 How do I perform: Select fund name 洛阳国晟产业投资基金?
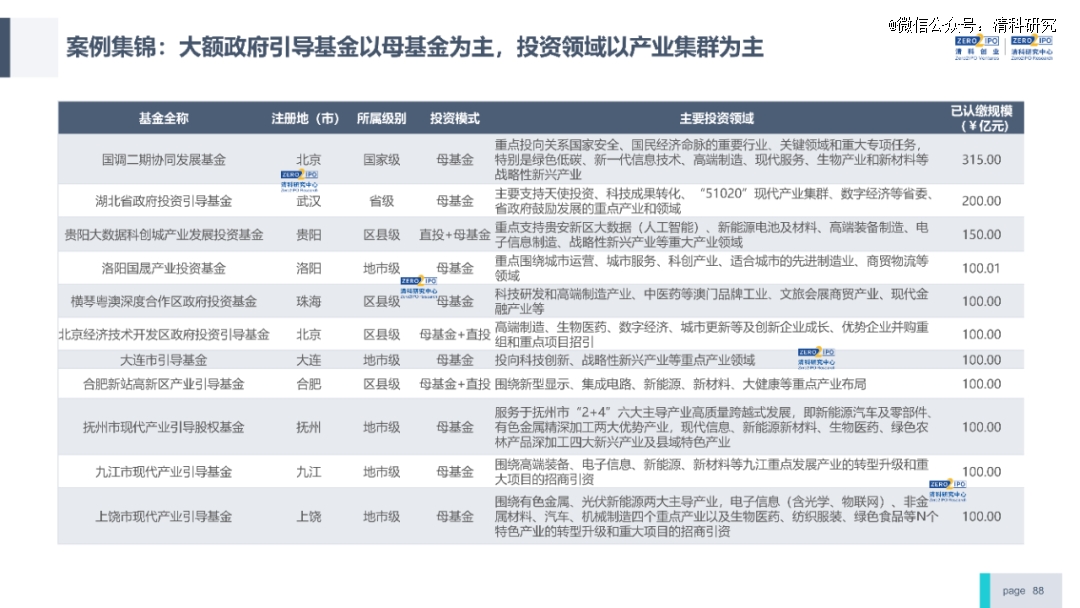[x=163, y=269]
